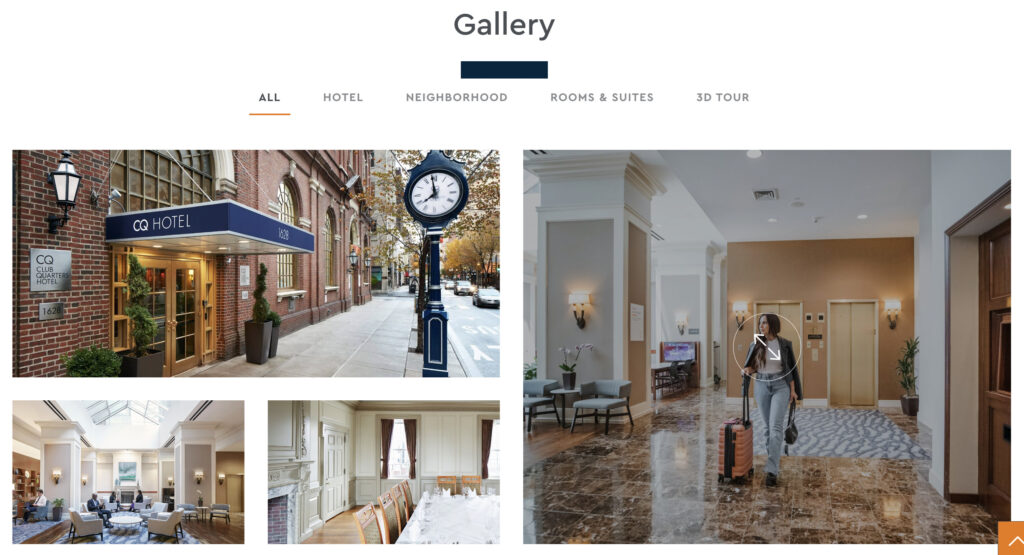Click the dark blue bar under Gallery

point(504,70)
